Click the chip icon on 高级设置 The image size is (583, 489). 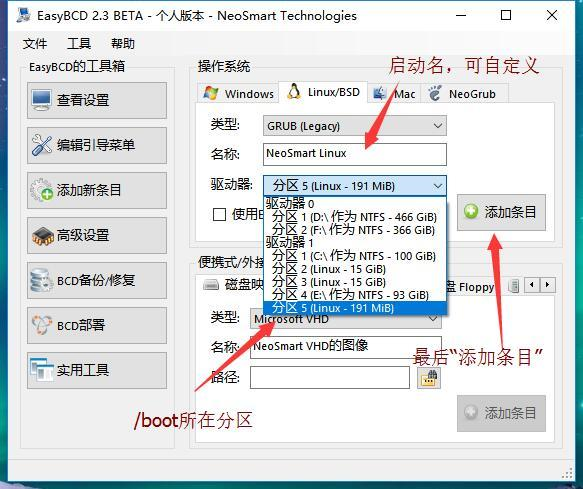[x=43, y=236]
